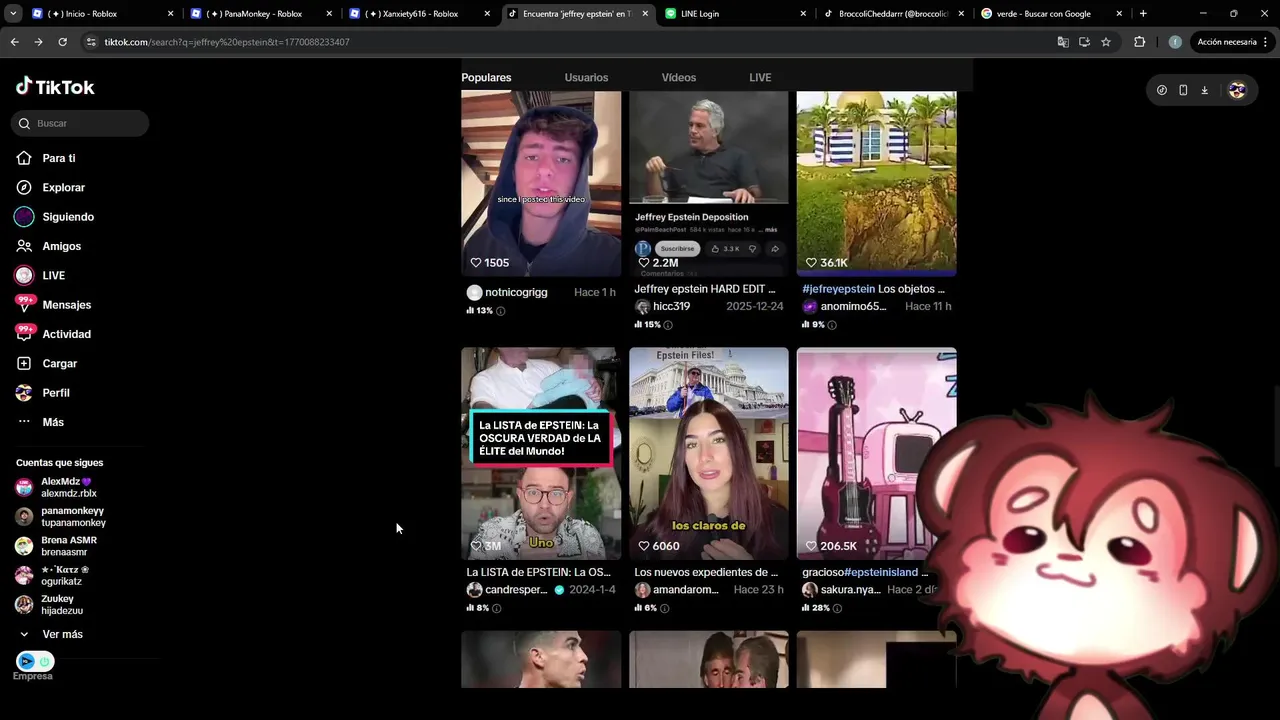
Task: Open the Perfil avatar icon
Action: tap(24, 392)
